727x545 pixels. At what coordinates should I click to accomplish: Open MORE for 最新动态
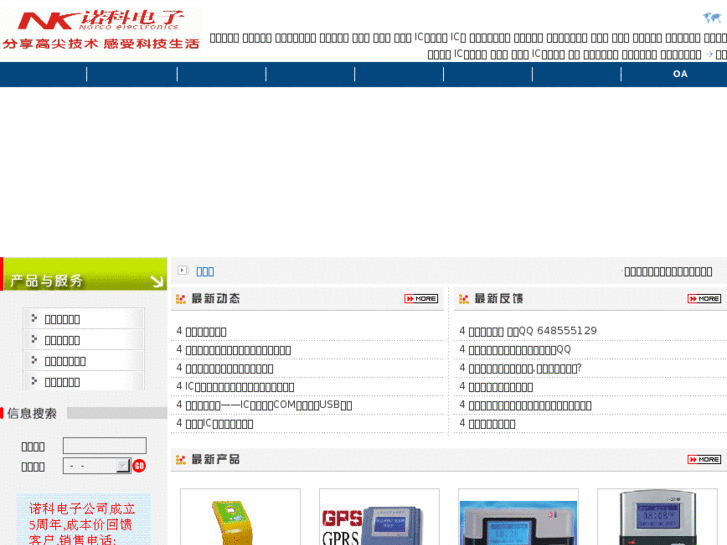[x=421, y=299]
